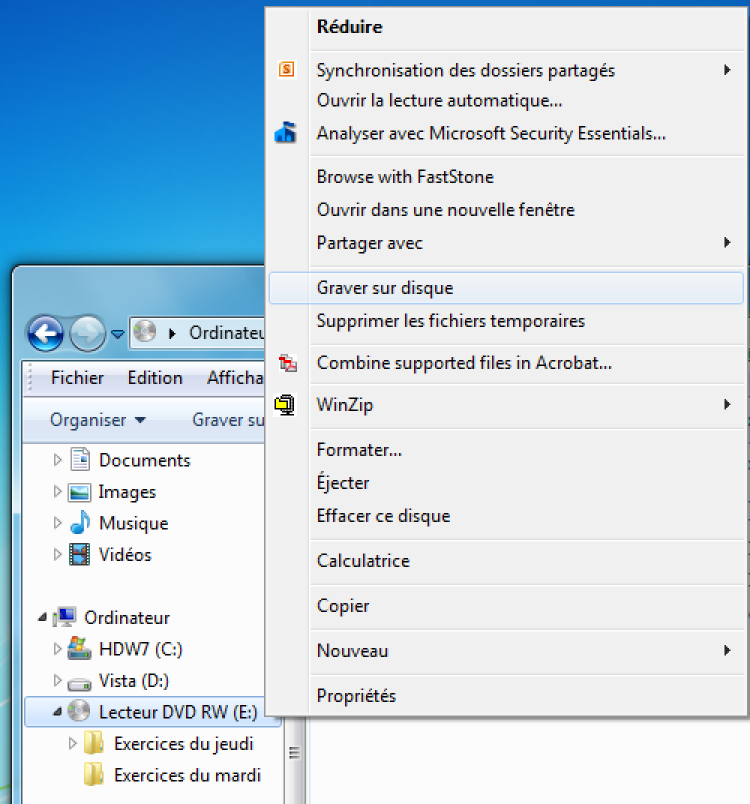
Task: Open the Fichier menu
Action: pyautogui.click(x=77, y=378)
